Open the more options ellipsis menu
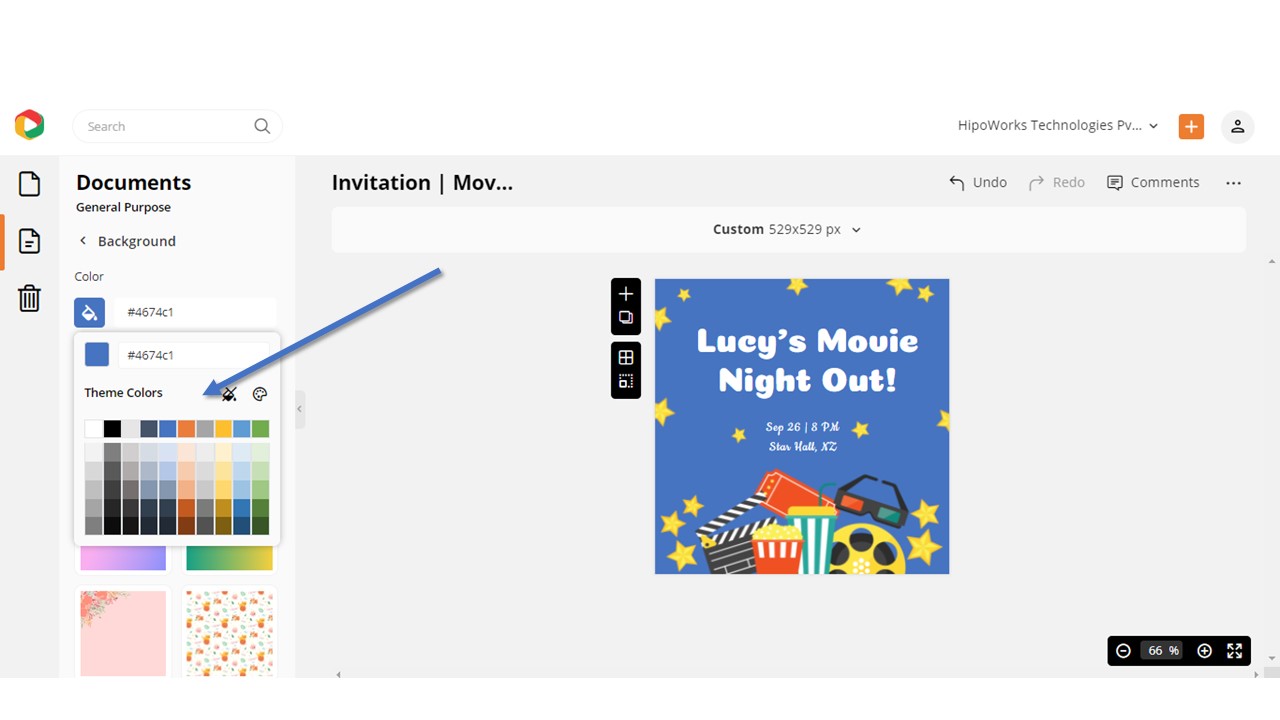This screenshot has height=720, width=1280. tap(1233, 182)
